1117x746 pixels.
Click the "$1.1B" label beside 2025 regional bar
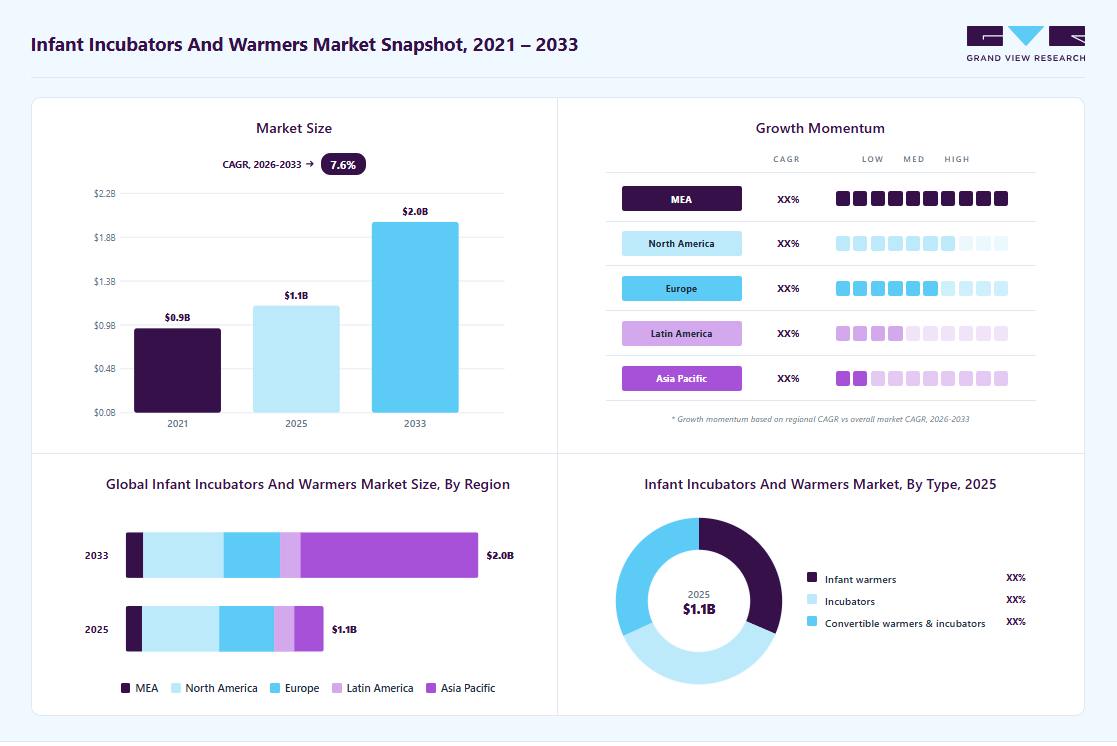pyautogui.click(x=344, y=630)
